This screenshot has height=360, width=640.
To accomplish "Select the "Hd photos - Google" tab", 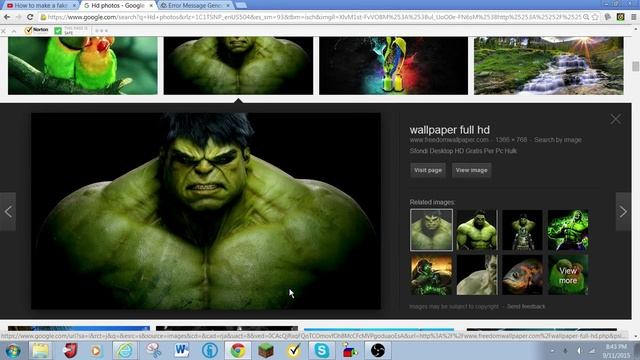I will pos(118,5).
